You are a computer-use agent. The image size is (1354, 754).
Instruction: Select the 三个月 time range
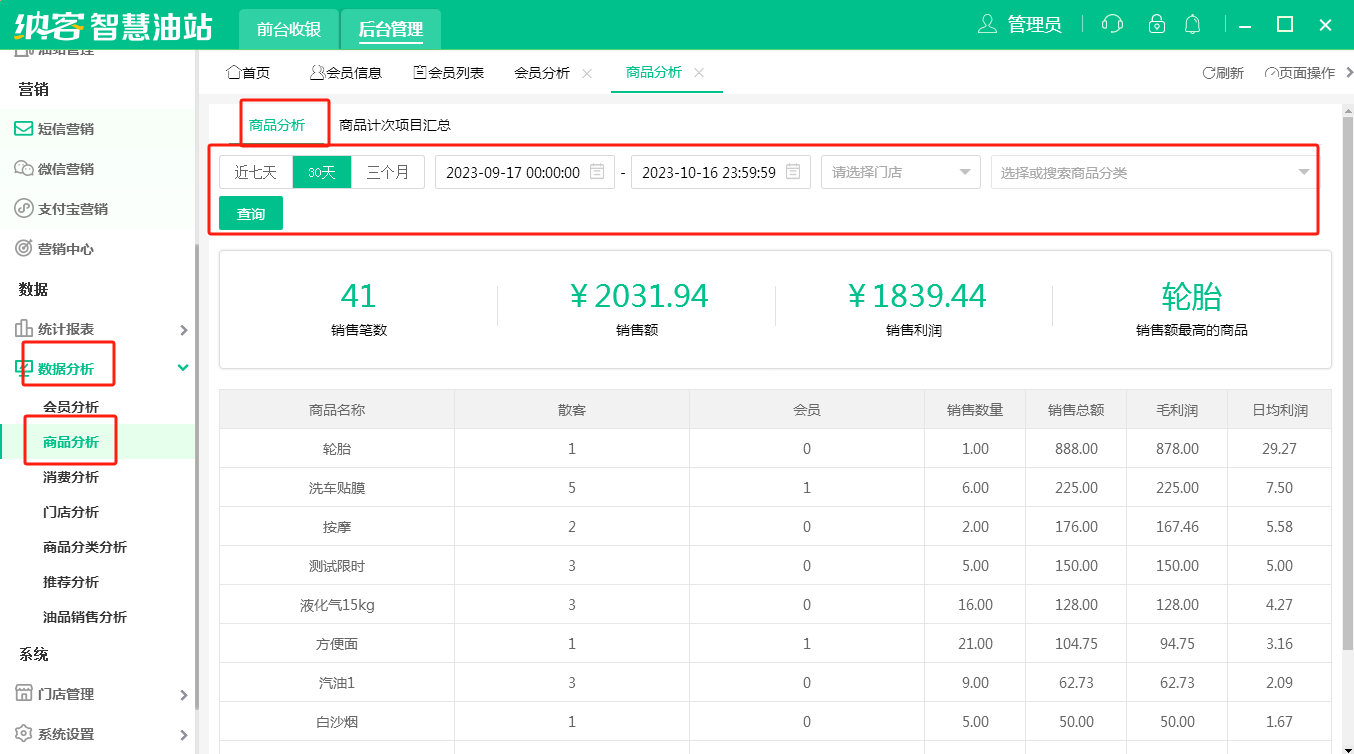click(x=388, y=172)
